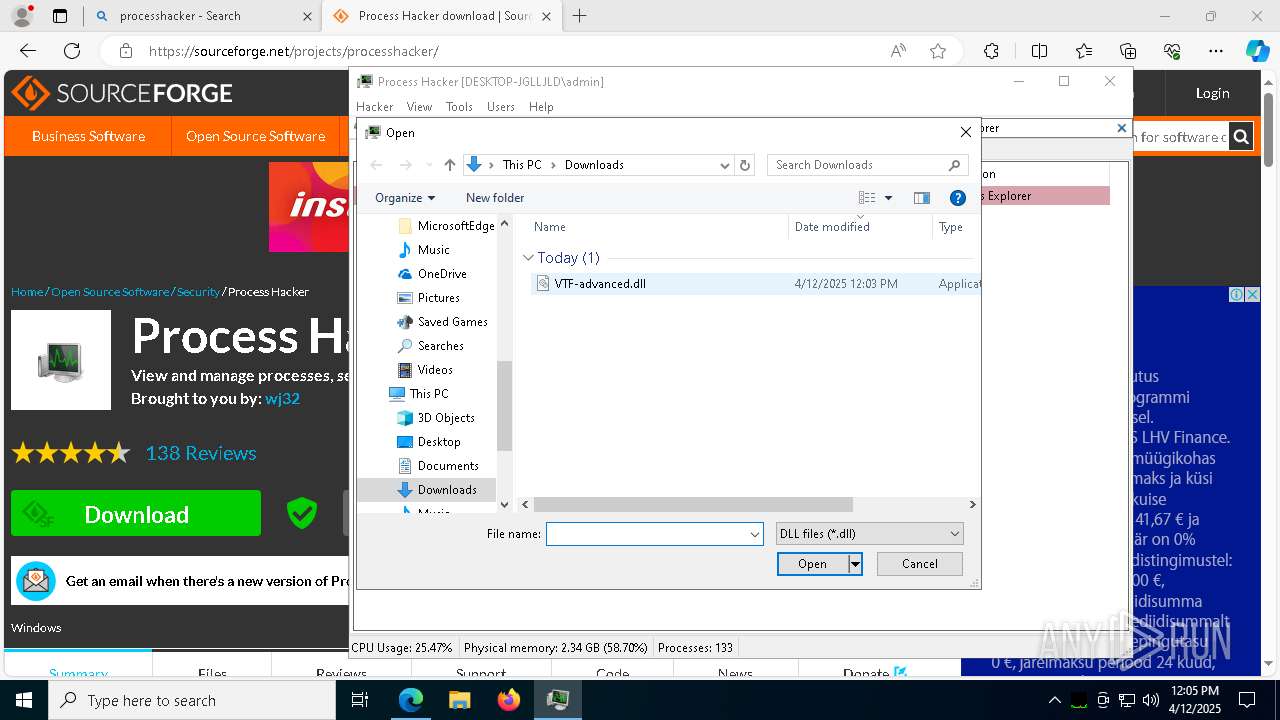Viewport: 1280px width, 720px height.
Task: Select 3D Objects in navigation tree
Action: [x=446, y=418]
